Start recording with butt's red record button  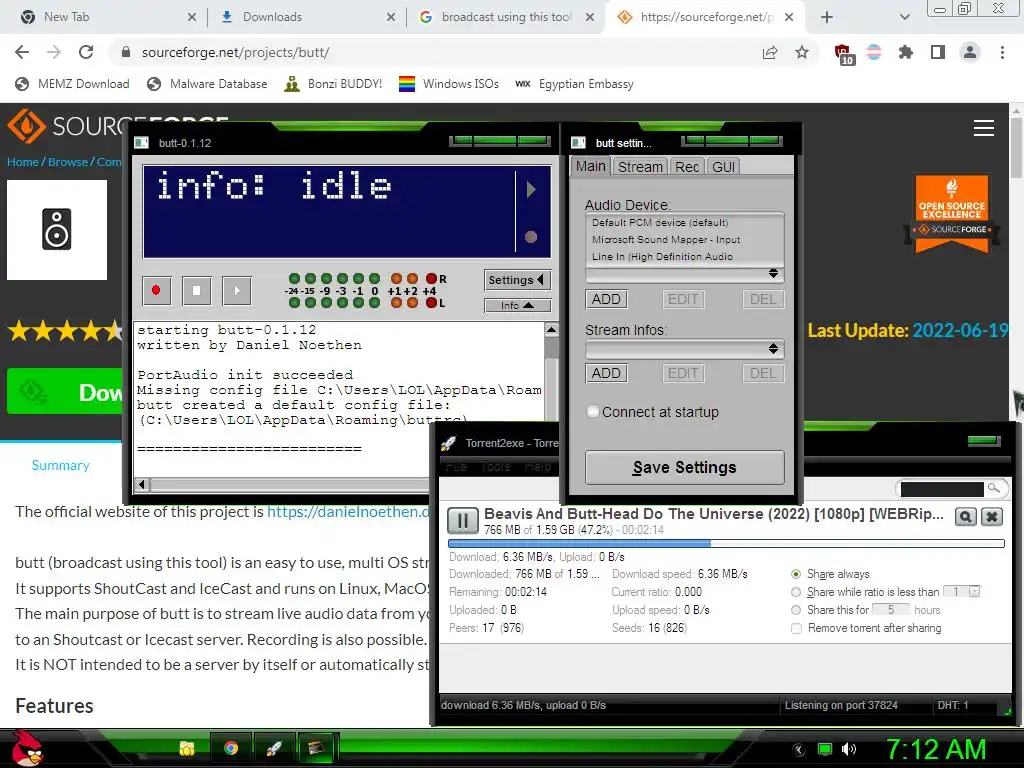point(156,291)
